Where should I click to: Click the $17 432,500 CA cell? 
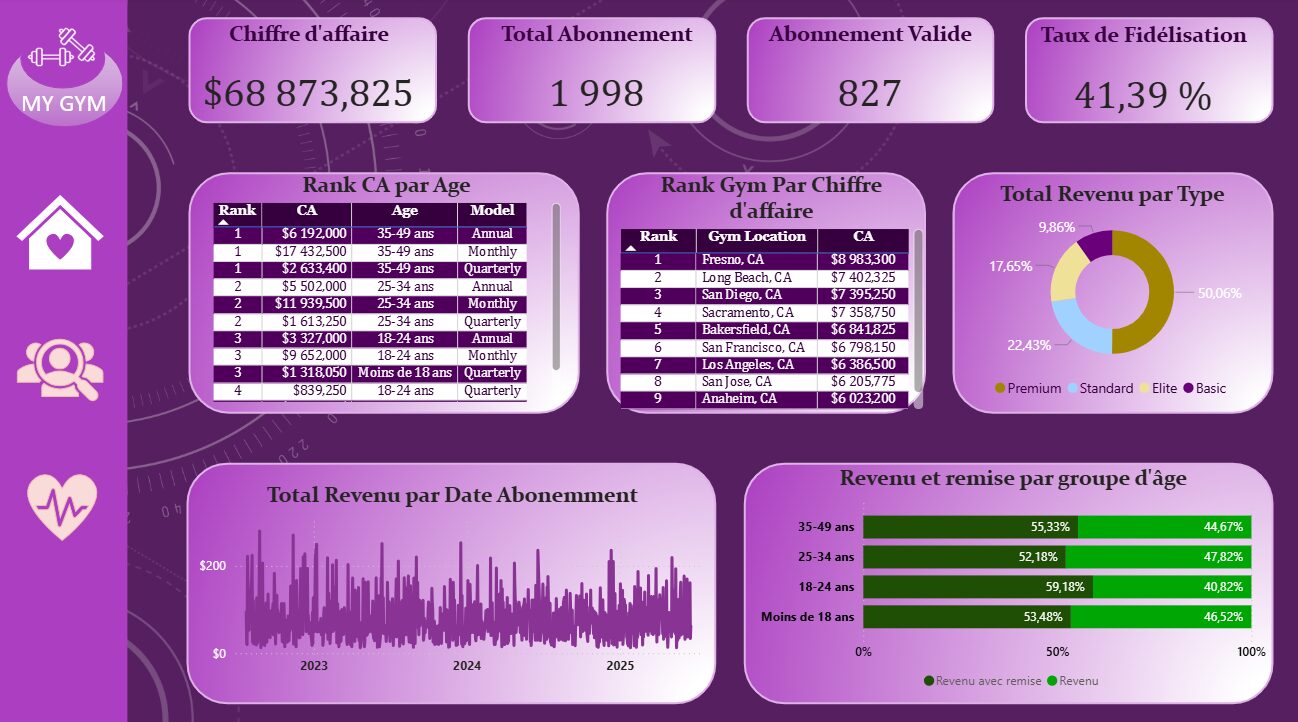[x=307, y=251]
